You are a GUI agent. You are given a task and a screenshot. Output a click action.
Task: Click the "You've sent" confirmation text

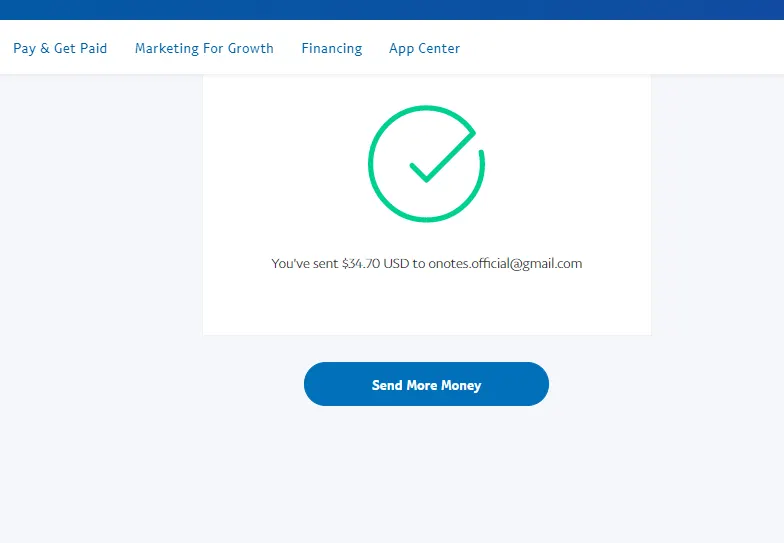(304, 264)
